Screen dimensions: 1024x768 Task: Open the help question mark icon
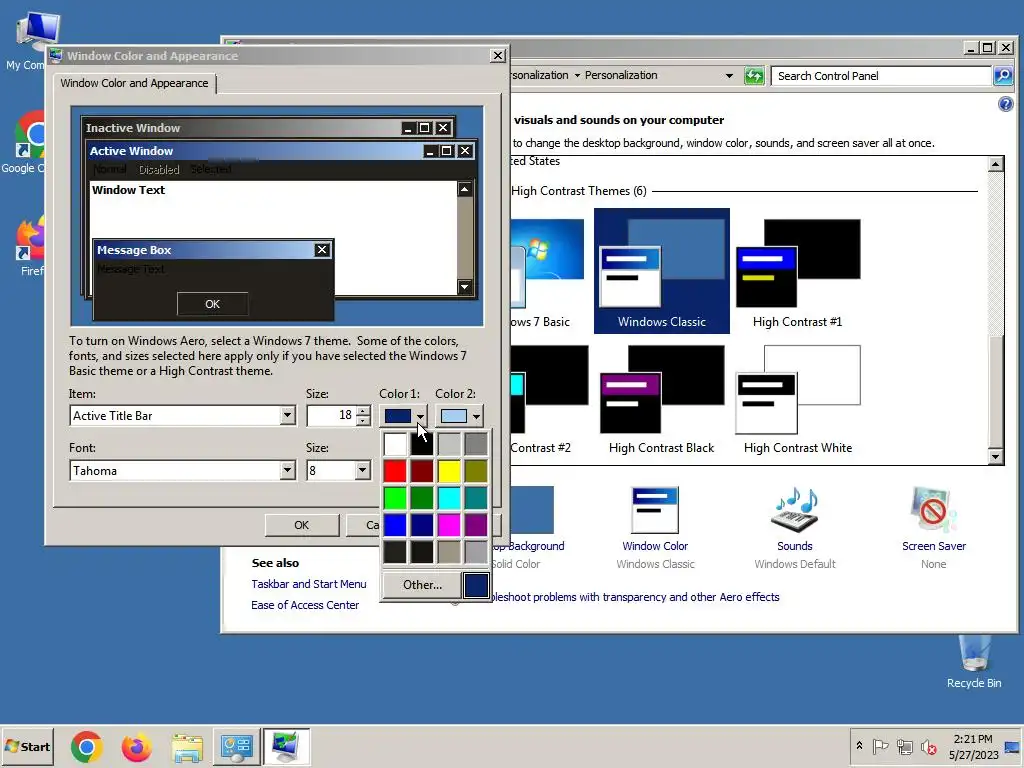pos(1006,104)
